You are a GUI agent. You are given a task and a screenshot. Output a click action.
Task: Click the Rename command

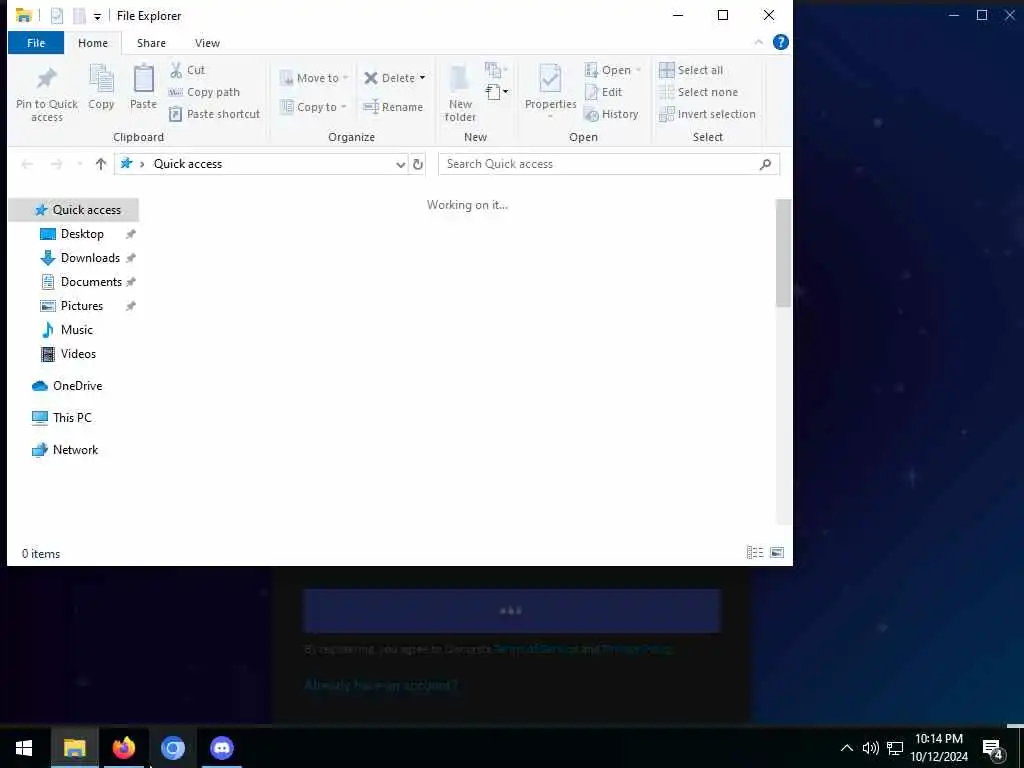[393, 107]
